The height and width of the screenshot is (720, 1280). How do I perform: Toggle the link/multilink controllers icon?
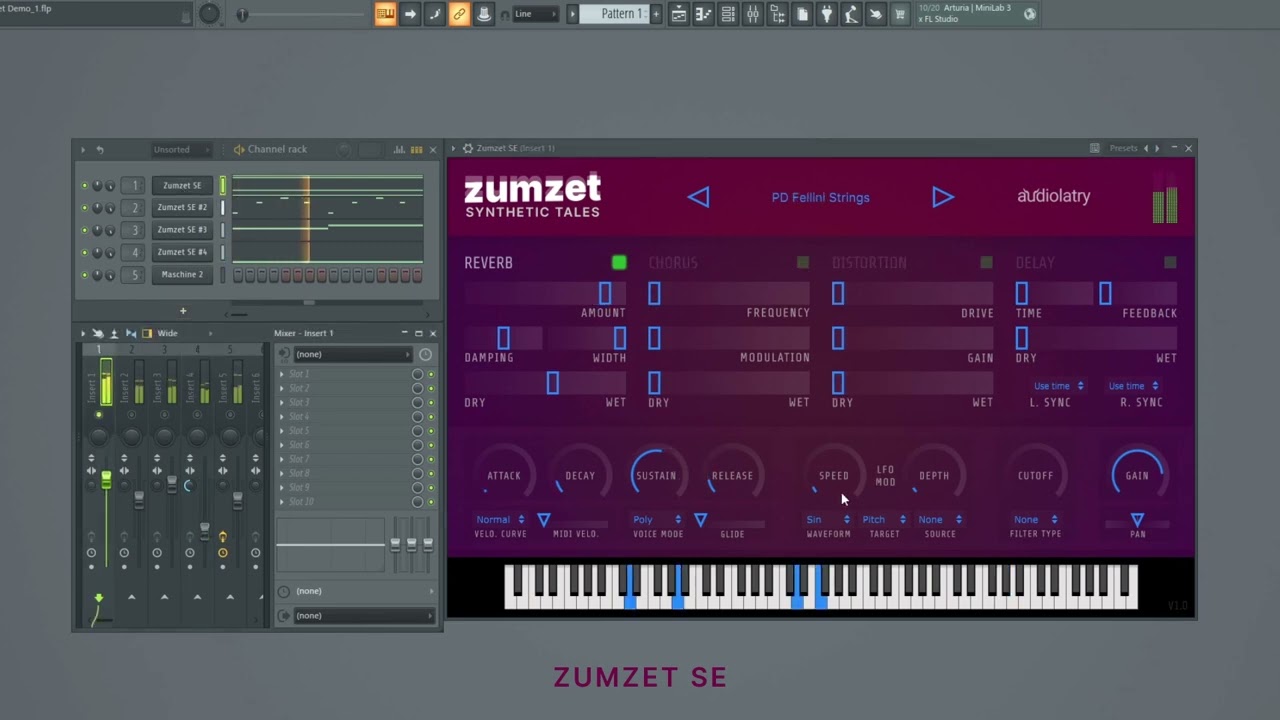459,14
